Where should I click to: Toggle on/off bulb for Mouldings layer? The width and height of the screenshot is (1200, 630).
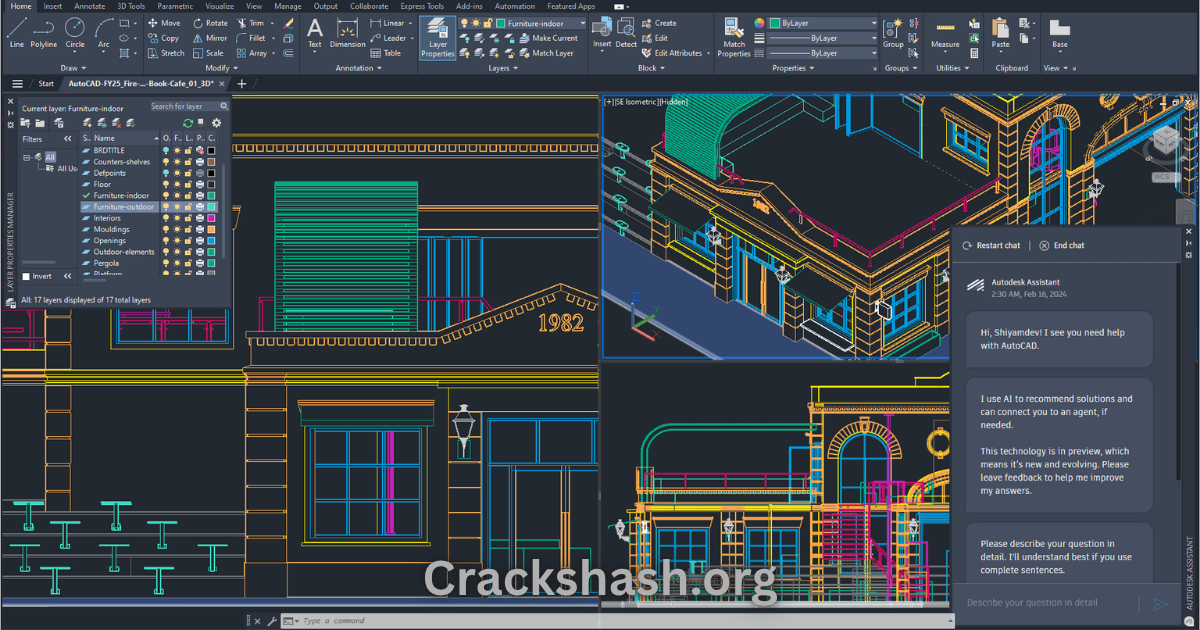click(166, 229)
